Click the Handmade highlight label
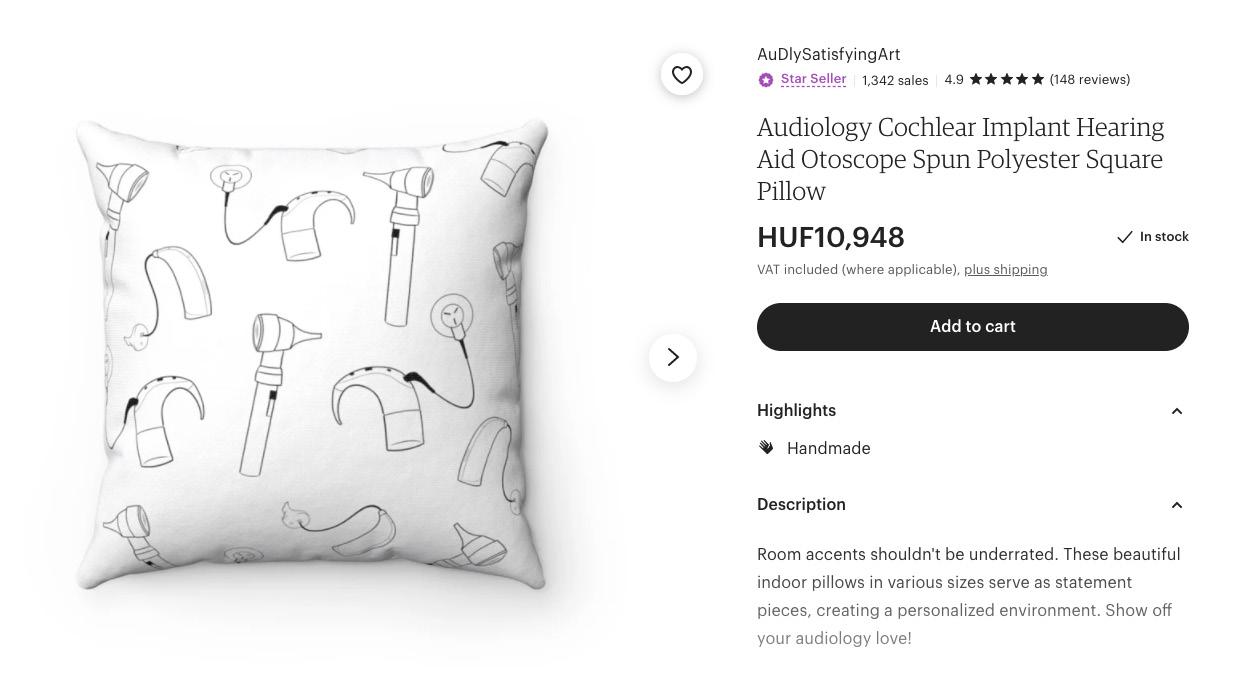Image resolution: width=1239 pixels, height=679 pixels. point(828,449)
